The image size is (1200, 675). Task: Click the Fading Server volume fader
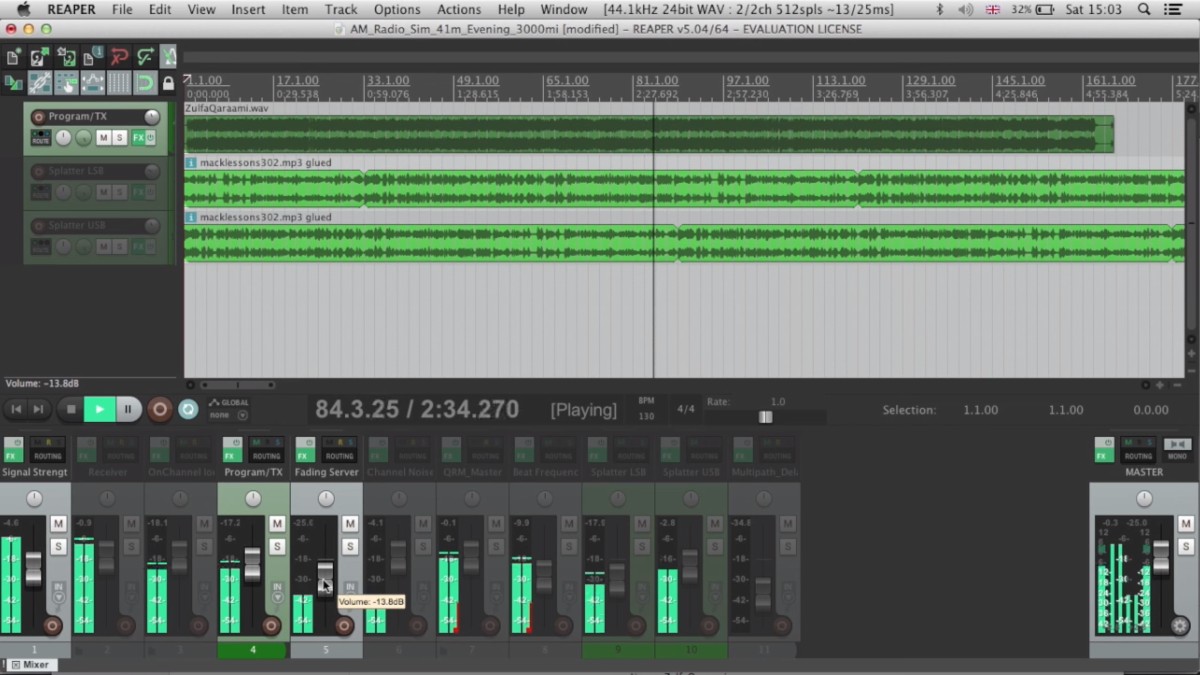325,578
